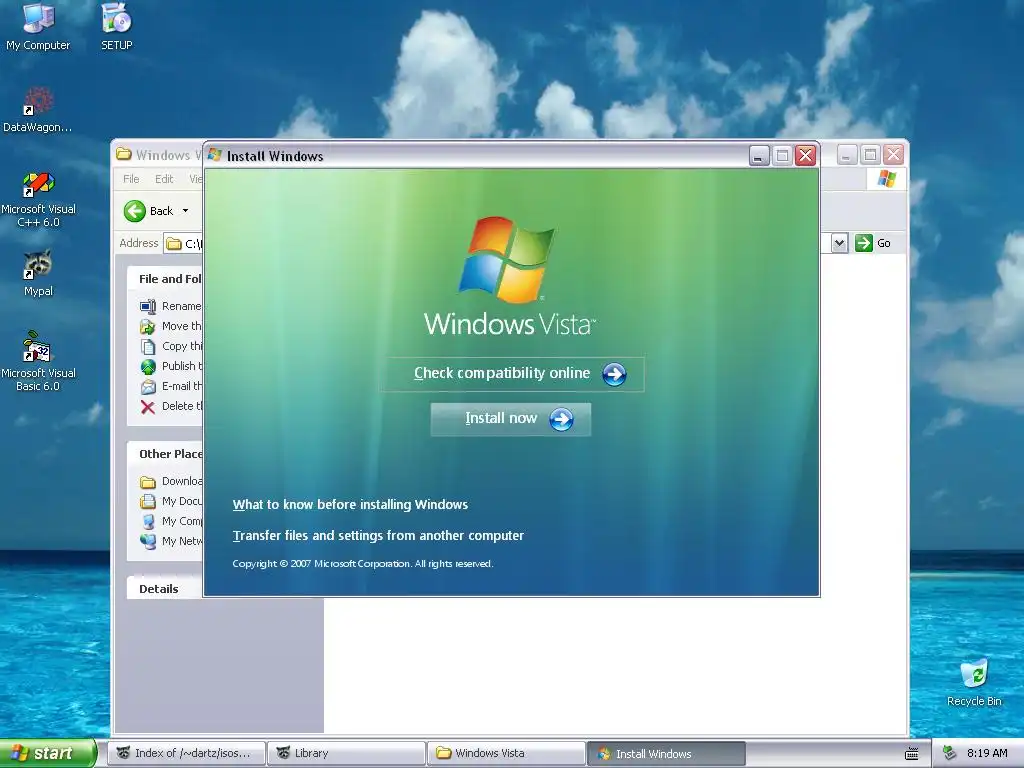
Task: Switch to Library taskbar item
Action: point(346,754)
